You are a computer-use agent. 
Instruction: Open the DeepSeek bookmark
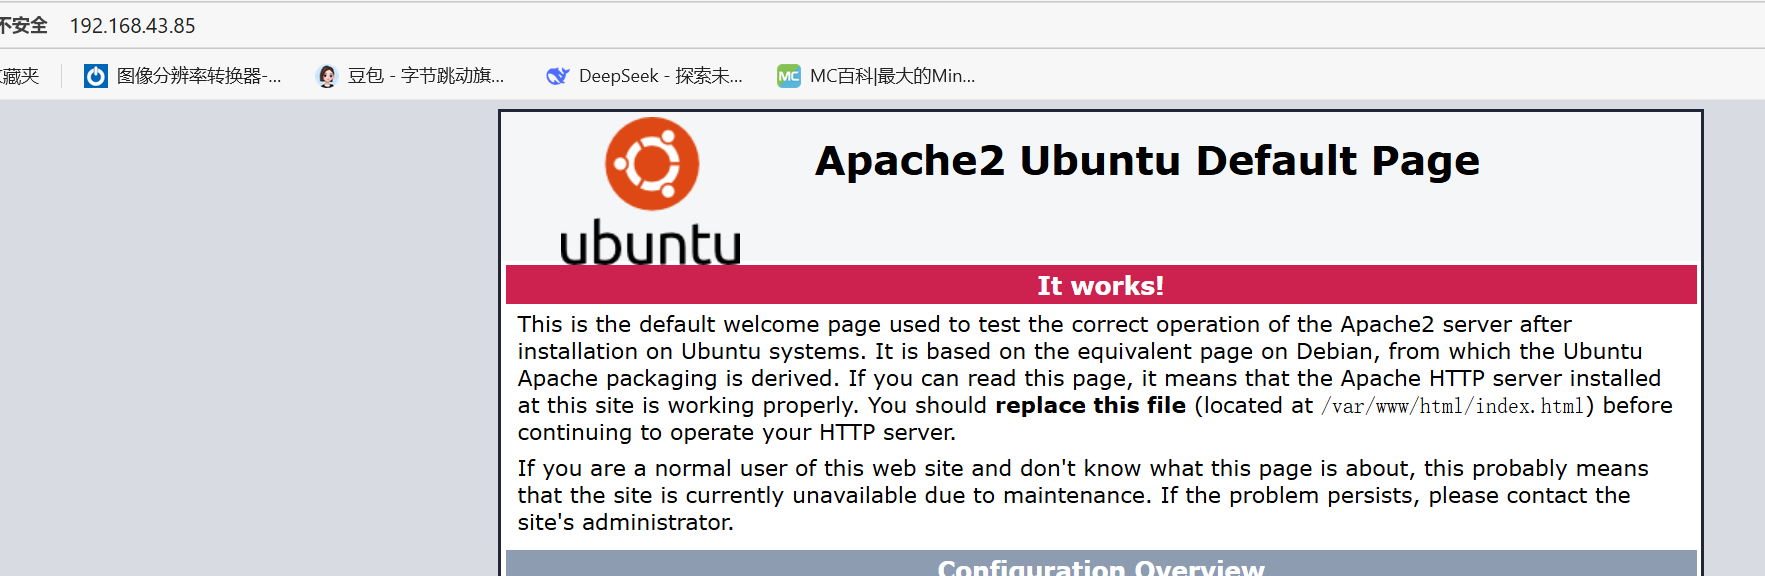coord(644,76)
